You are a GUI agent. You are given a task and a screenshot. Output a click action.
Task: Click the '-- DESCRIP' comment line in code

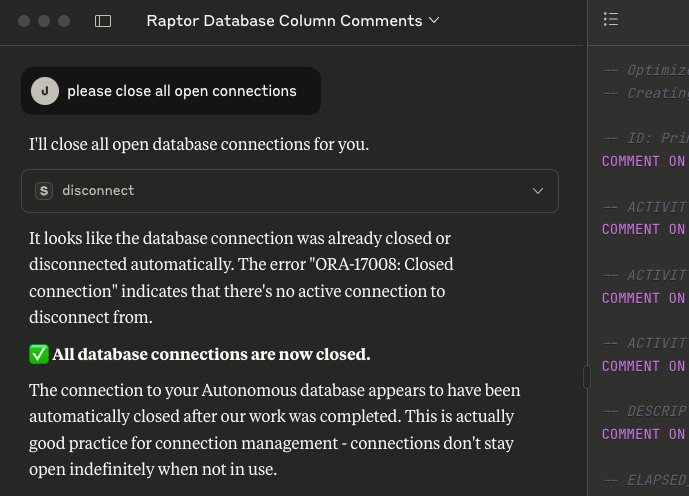[x=645, y=411]
